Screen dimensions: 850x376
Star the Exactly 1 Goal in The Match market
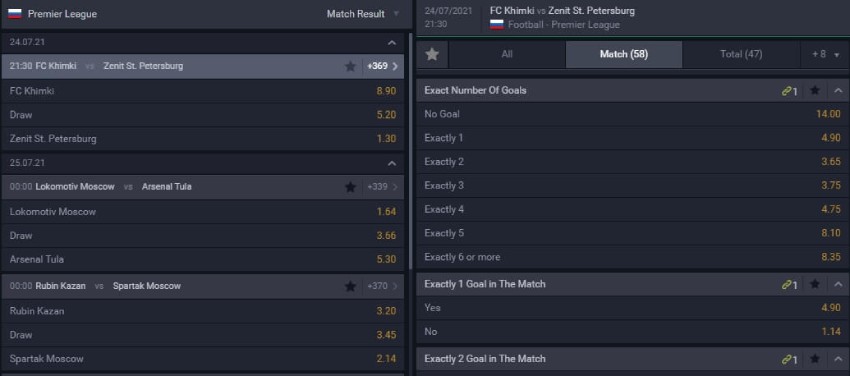(x=815, y=284)
